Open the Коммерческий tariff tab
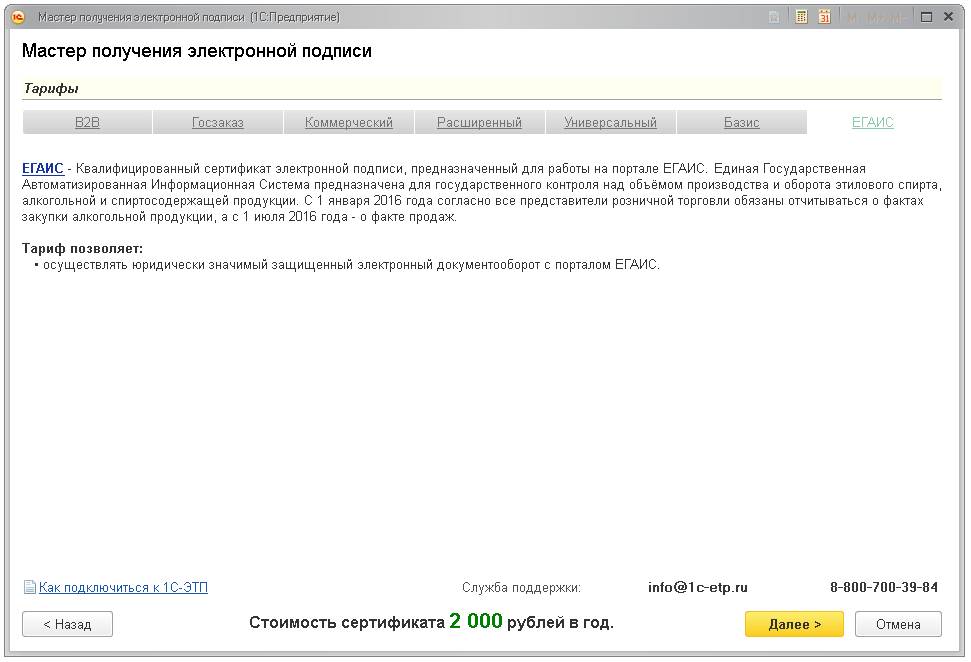The image size is (971, 662). coord(349,123)
